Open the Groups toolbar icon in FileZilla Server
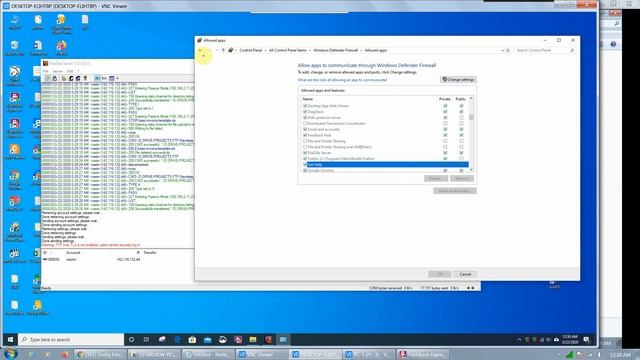The image size is (640, 360). pyautogui.click(x=78, y=78)
